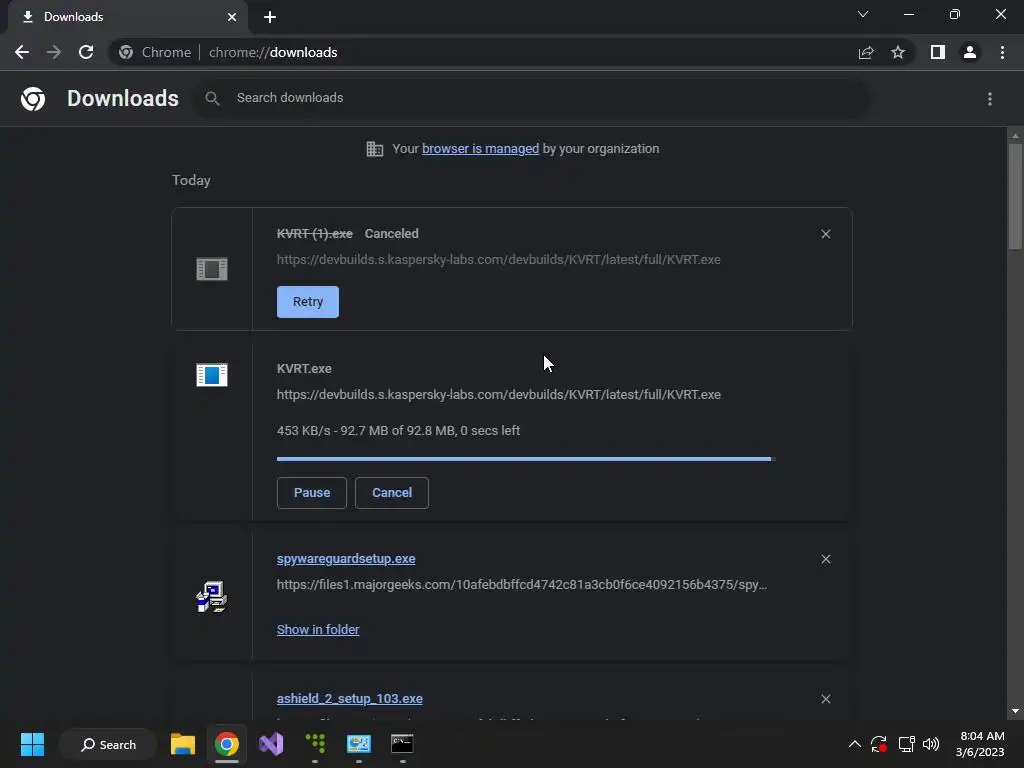
Task: Open the tab search chevron
Action: pyautogui.click(x=863, y=14)
